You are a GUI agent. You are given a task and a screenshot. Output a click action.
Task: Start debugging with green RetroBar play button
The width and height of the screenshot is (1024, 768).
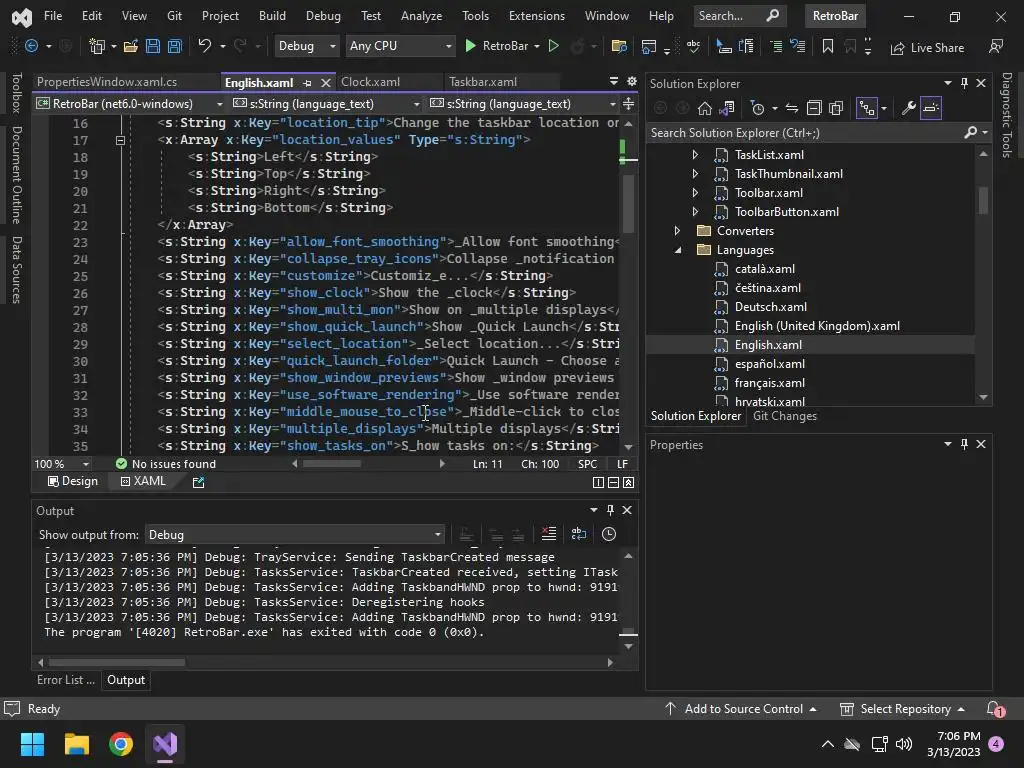tap(470, 46)
